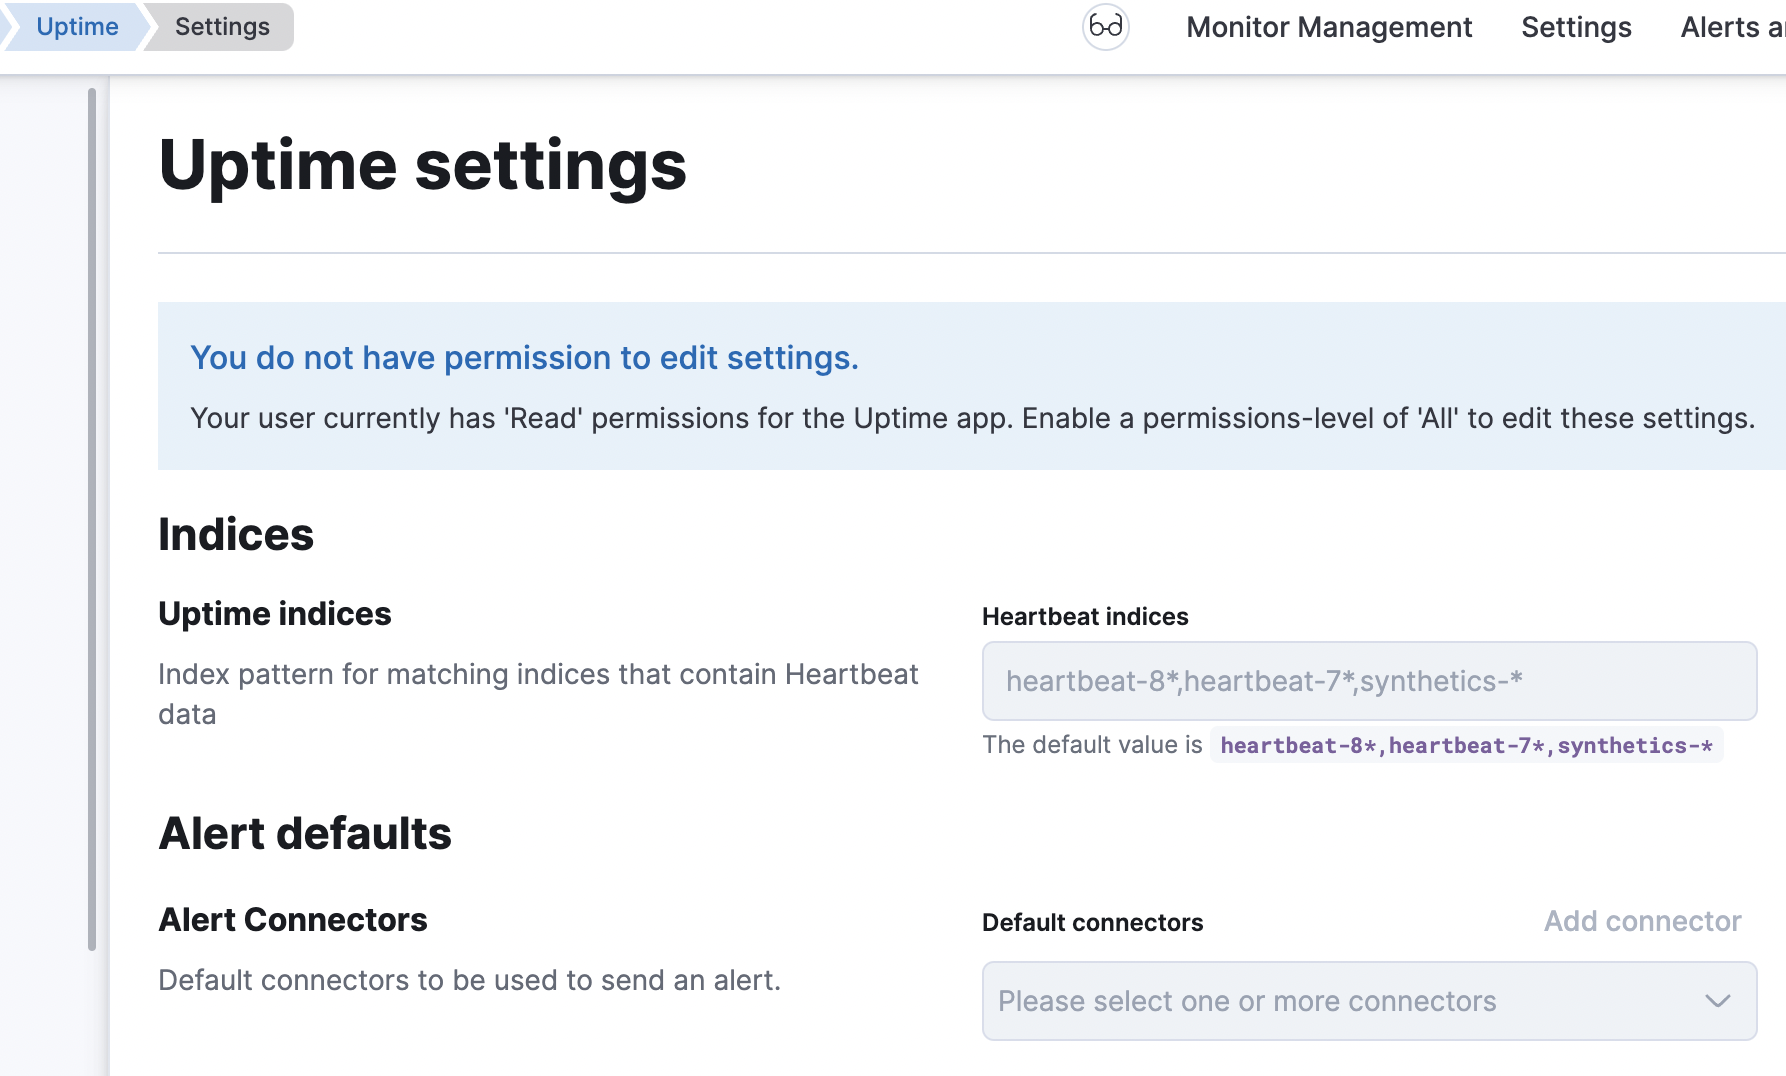Click the Indices section heading
Image resolution: width=1786 pixels, height=1076 pixels.
tap(236, 535)
